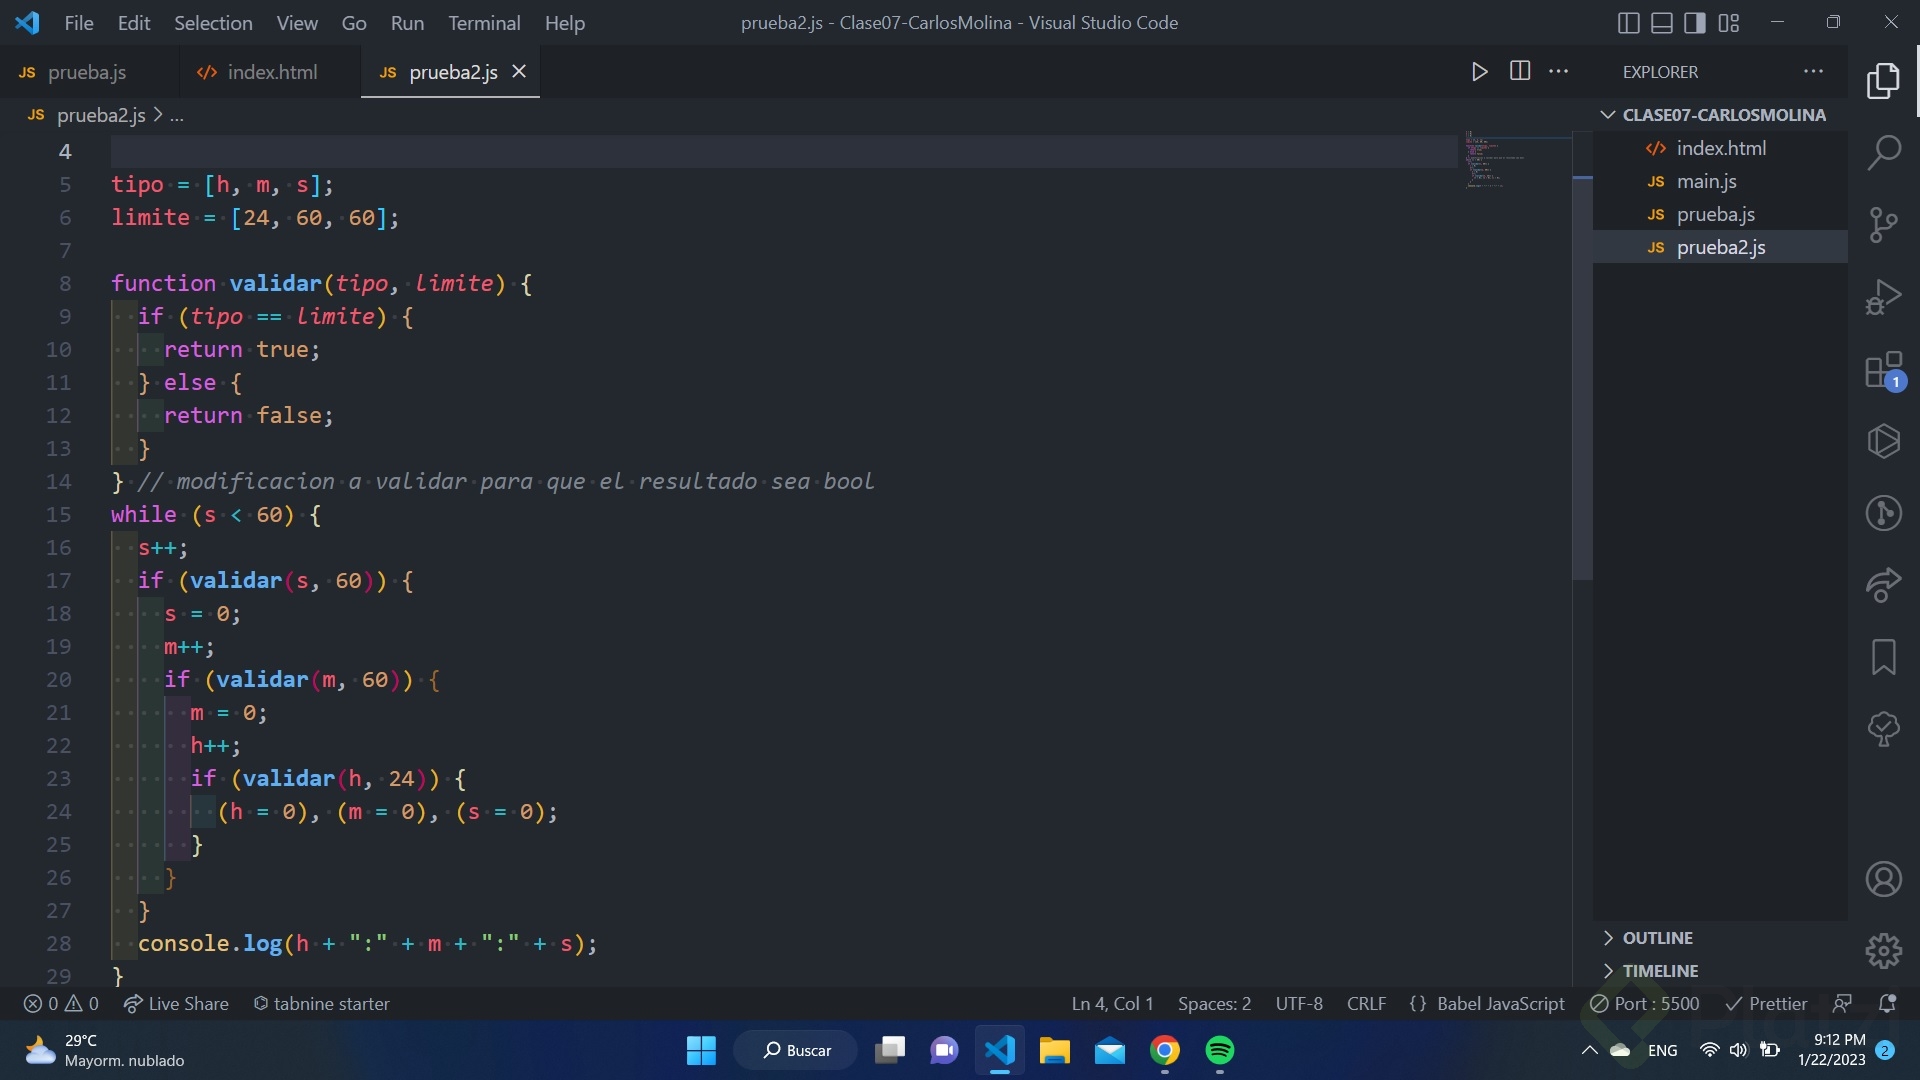Open the Manage gear menu
Screen dimensions: 1920x1080
click(x=1883, y=951)
